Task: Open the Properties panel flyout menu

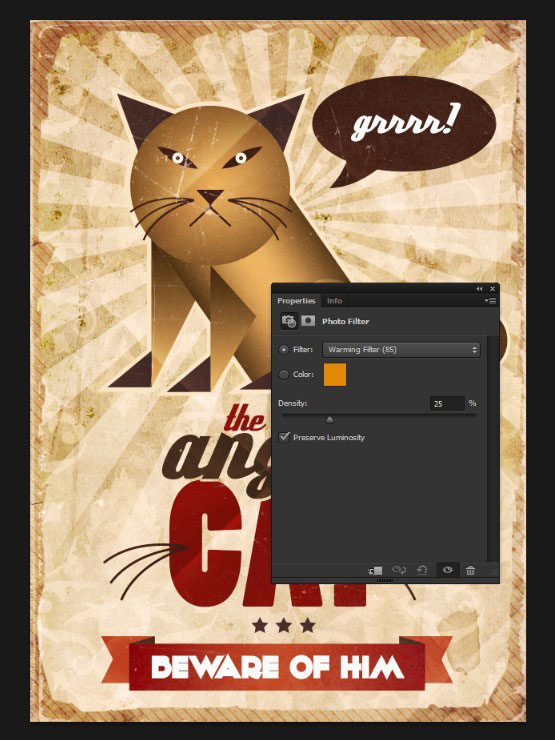Action: click(x=490, y=301)
